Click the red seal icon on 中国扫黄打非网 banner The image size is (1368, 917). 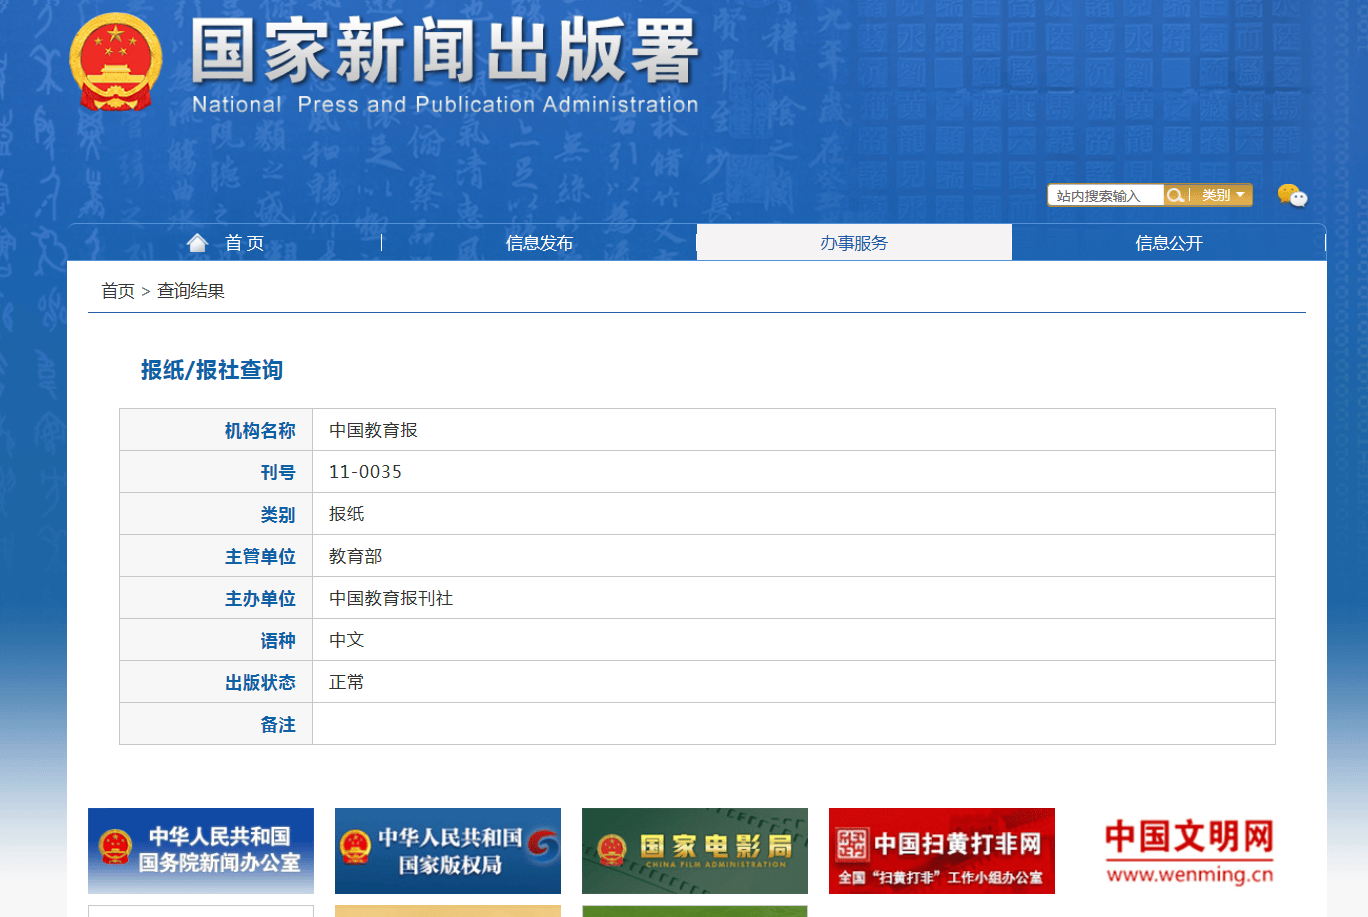853,845
